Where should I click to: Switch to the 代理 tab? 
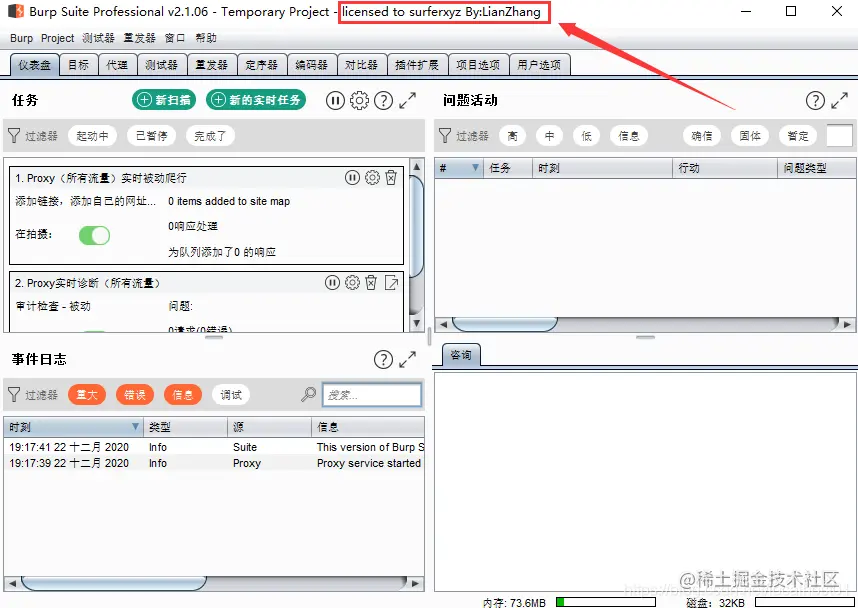pos(117,65)
